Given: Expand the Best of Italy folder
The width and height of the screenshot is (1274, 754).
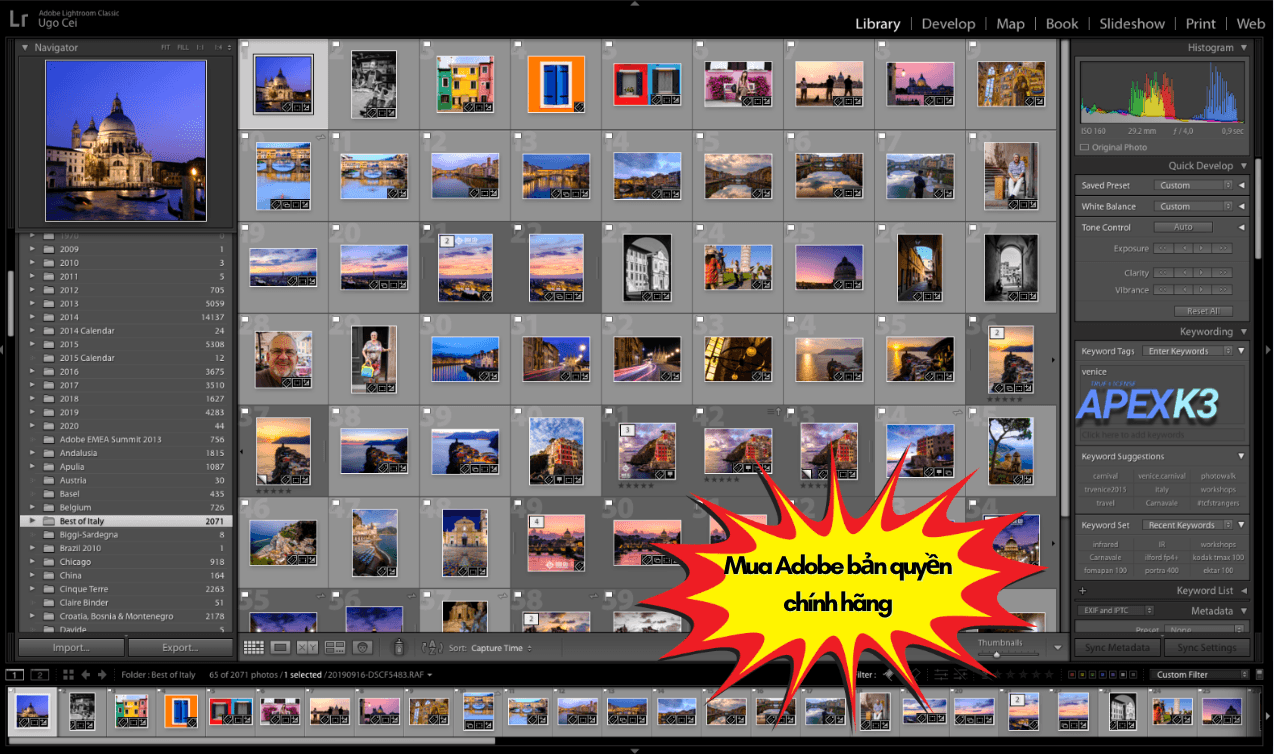Looking at the screenshot, I should pyautogui.click(x=33, y=521).
